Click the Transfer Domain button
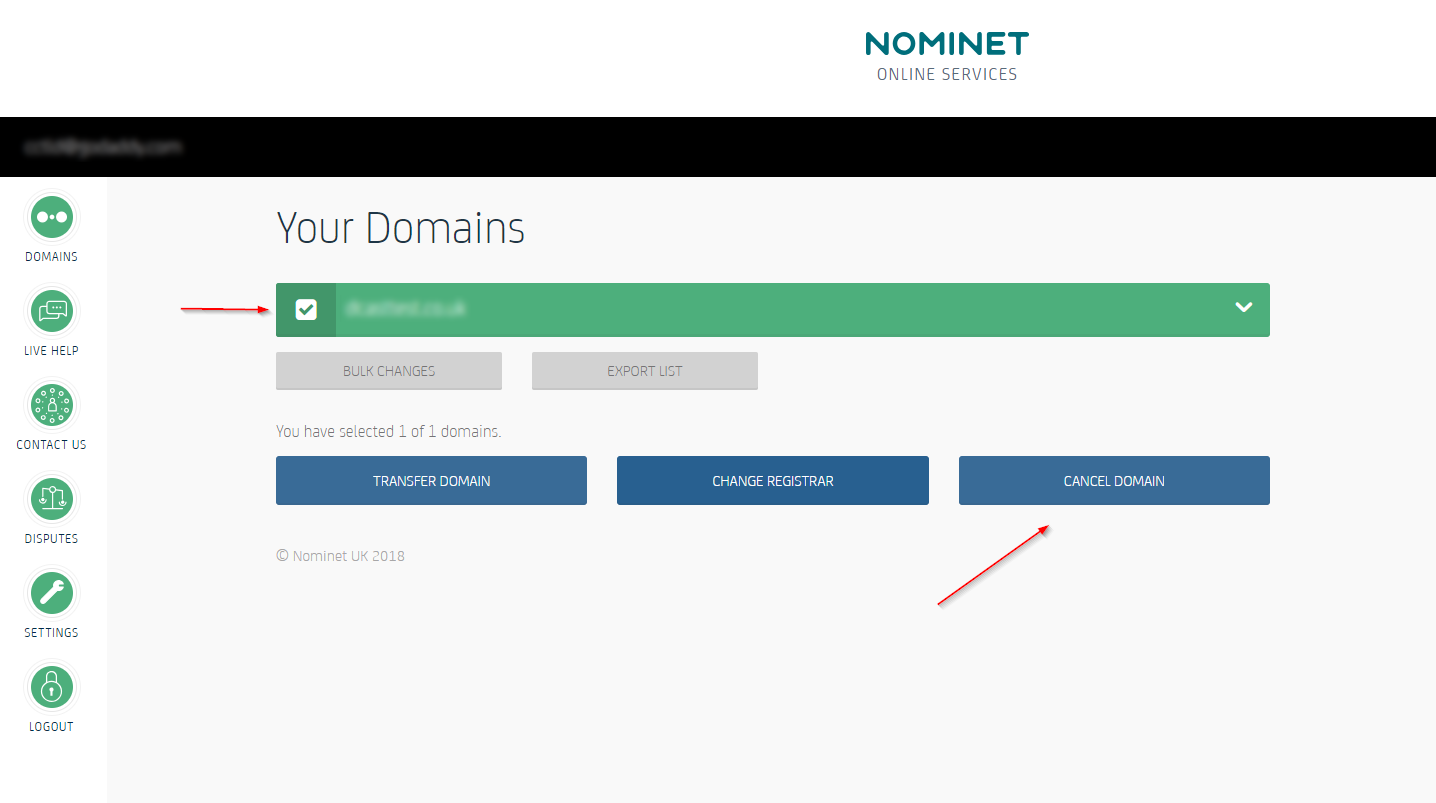This screenshot has width=1436, height=803. tap(431, 481)
